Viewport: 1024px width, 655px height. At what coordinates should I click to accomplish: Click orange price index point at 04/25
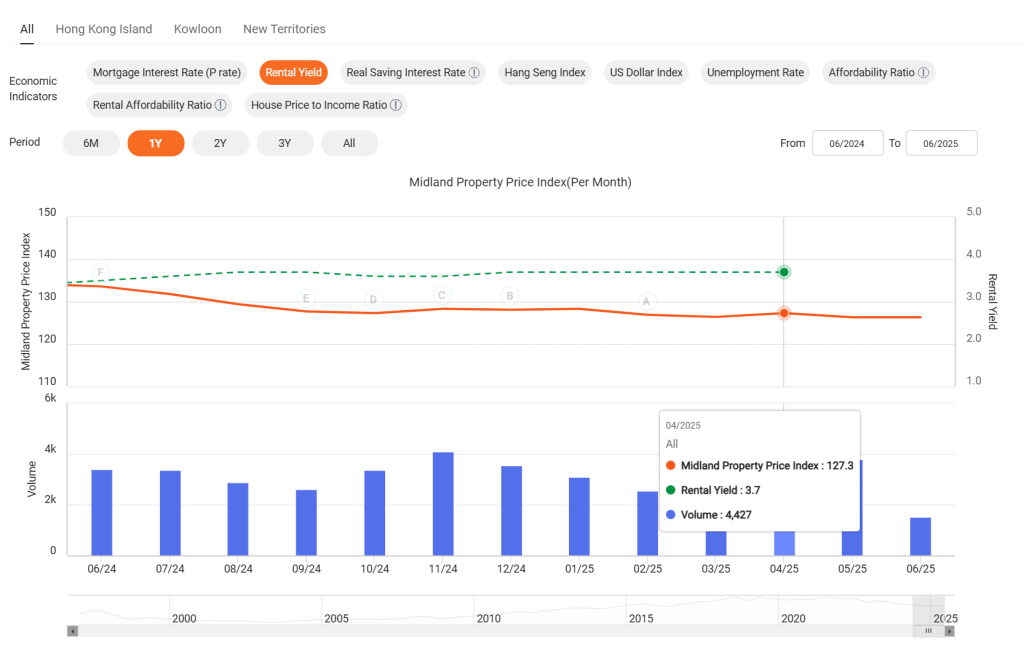point(784,313)
